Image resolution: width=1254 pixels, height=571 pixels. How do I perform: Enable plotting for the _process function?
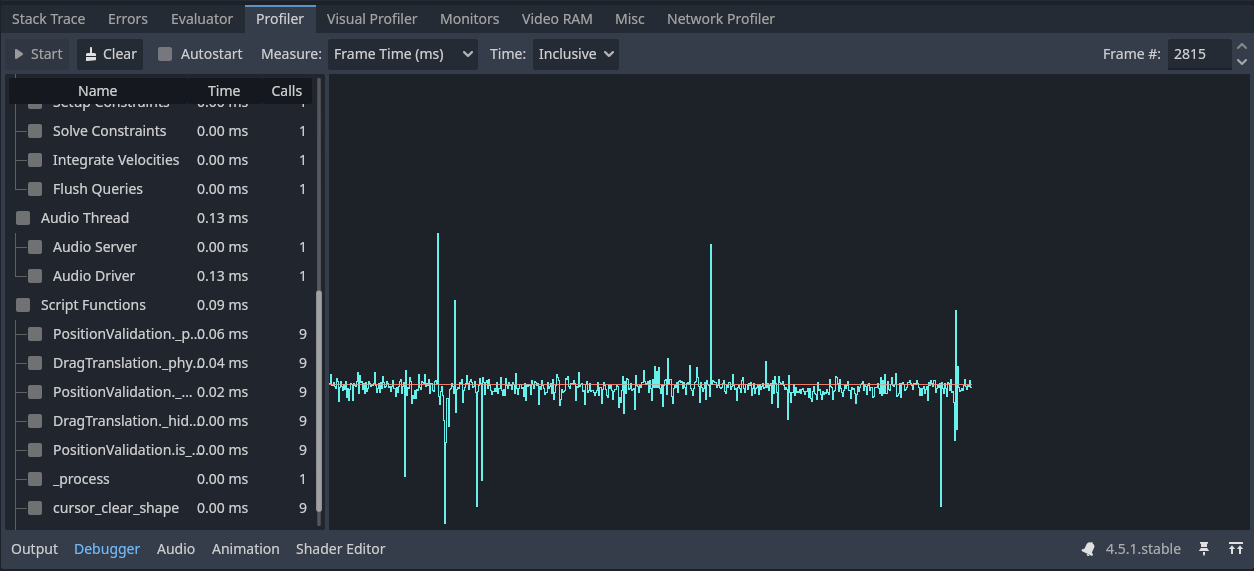(x=35, y=479)
